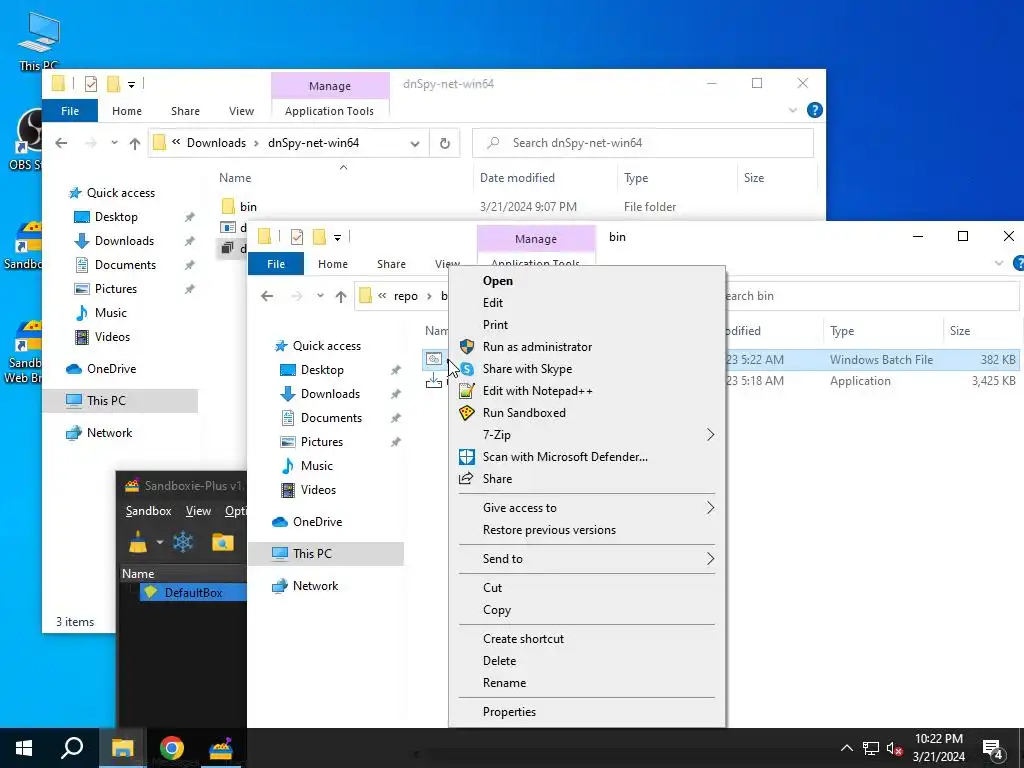Select DefaultBox in Sandboxie-Plus
Viewport: 1024px width, 768px height.
point(193,593)
